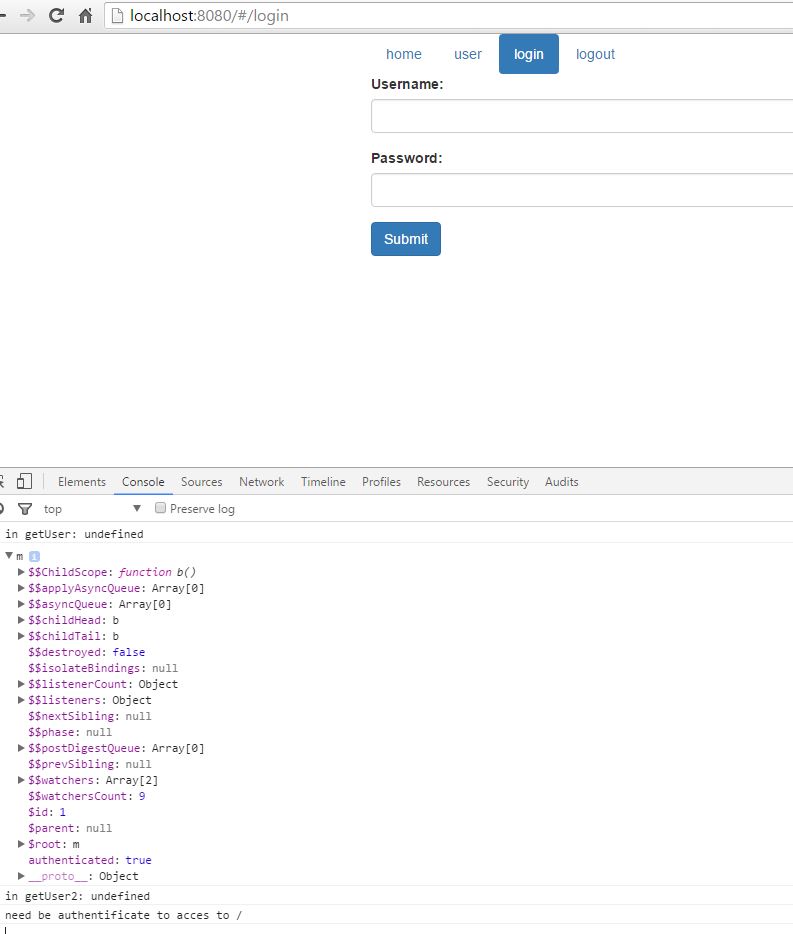This screenshot has height=934, width=793.
Task: Click the 'in getUser2: undefined' log line
Action: coord(77,896)
